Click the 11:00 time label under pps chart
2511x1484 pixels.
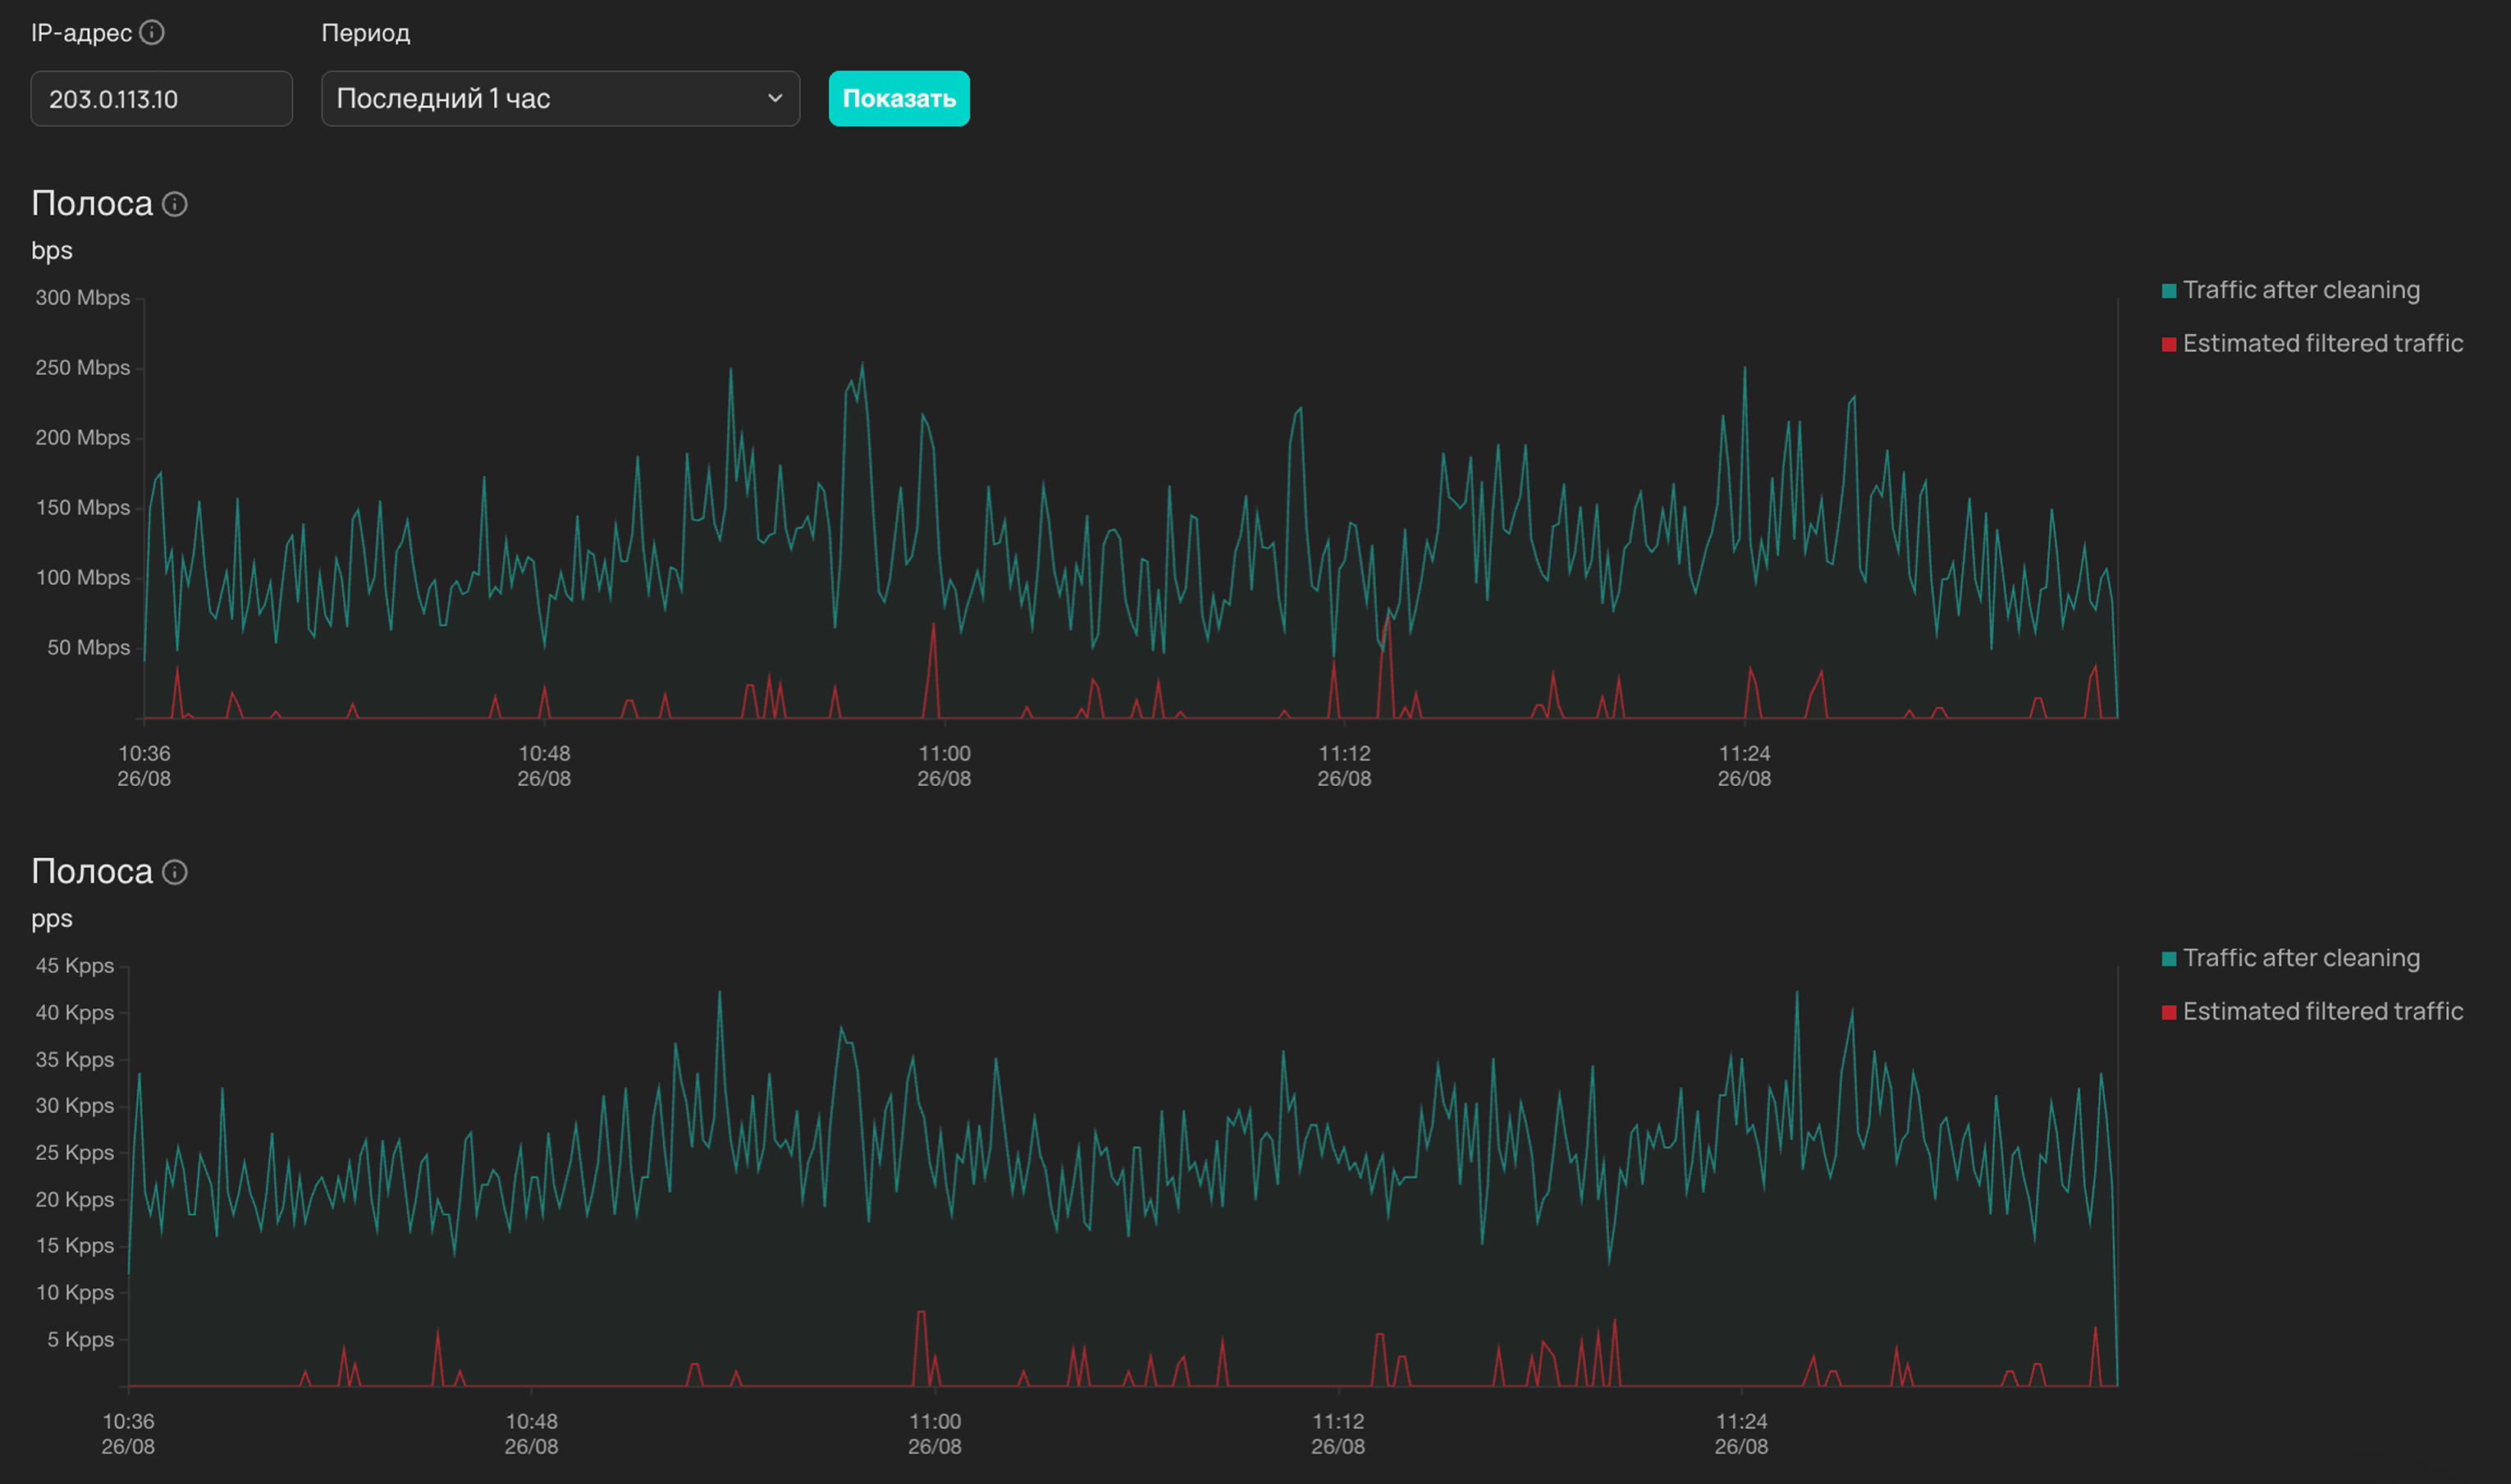934,1422
